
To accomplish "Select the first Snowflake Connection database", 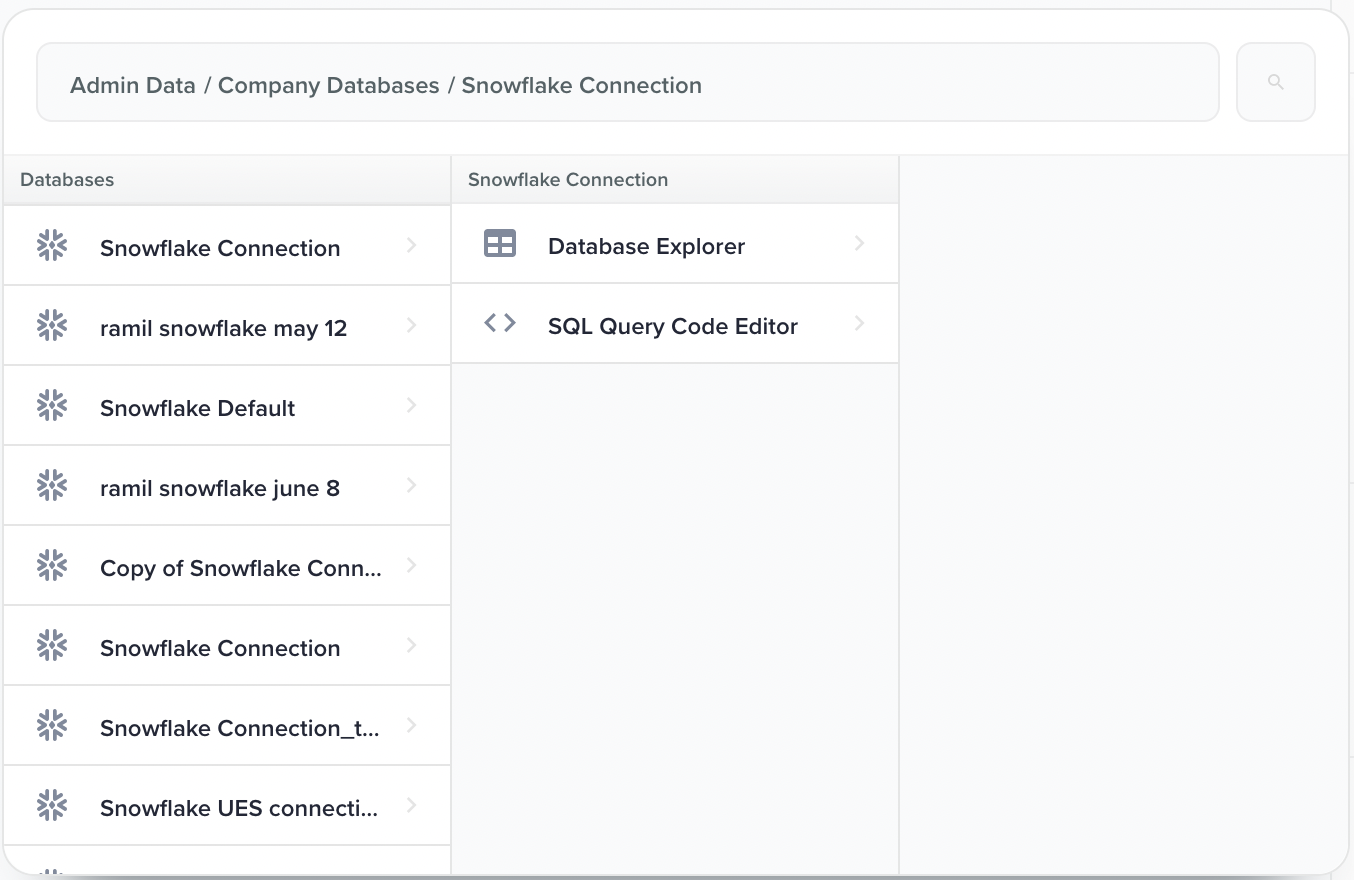I will 220,248.
